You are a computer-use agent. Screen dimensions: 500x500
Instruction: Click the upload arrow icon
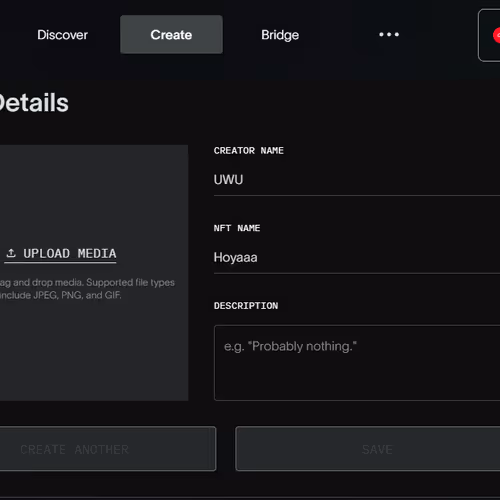[11, 253]
